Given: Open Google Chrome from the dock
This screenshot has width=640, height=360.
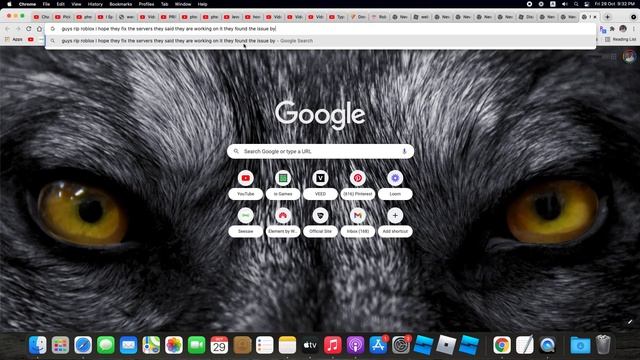Looking at the screenshot, I should pyautogui.click(x=502, y=345).
